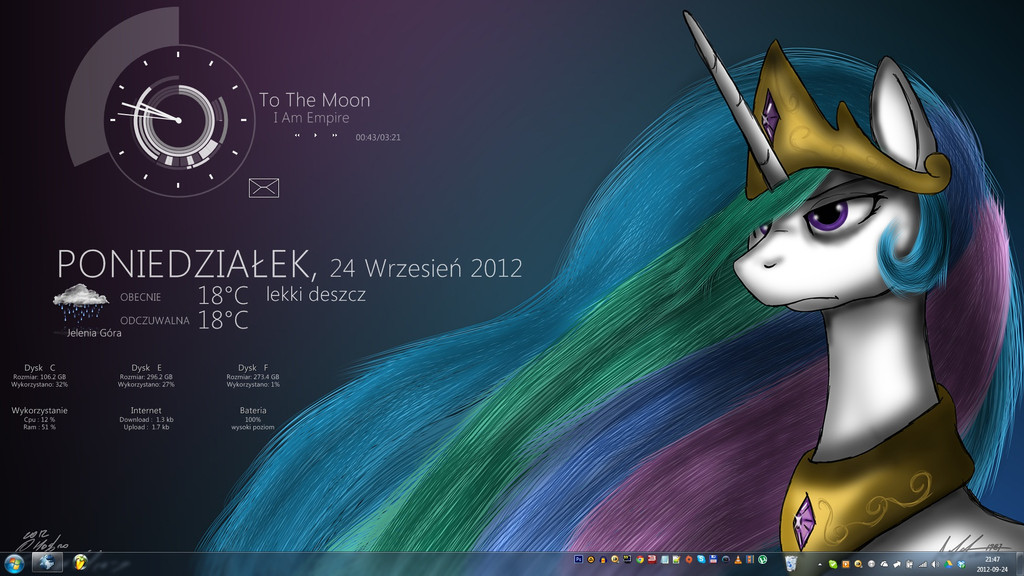Open the pinned globe browser on the taskbar
Image resolution: width=1024 pixels, height=576 pixels.
tap(47, 563)
